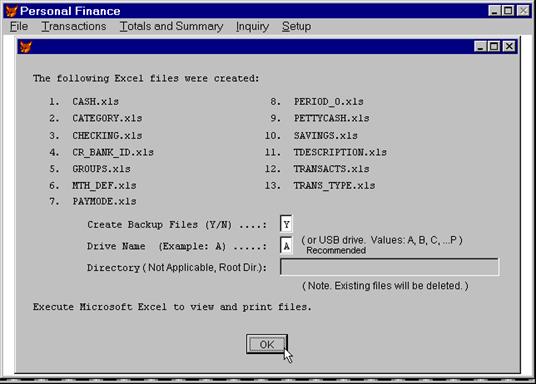This screenshot has width=536, height=384.
Task: Close the Personal Finance main window
Action: coord(523,11)
